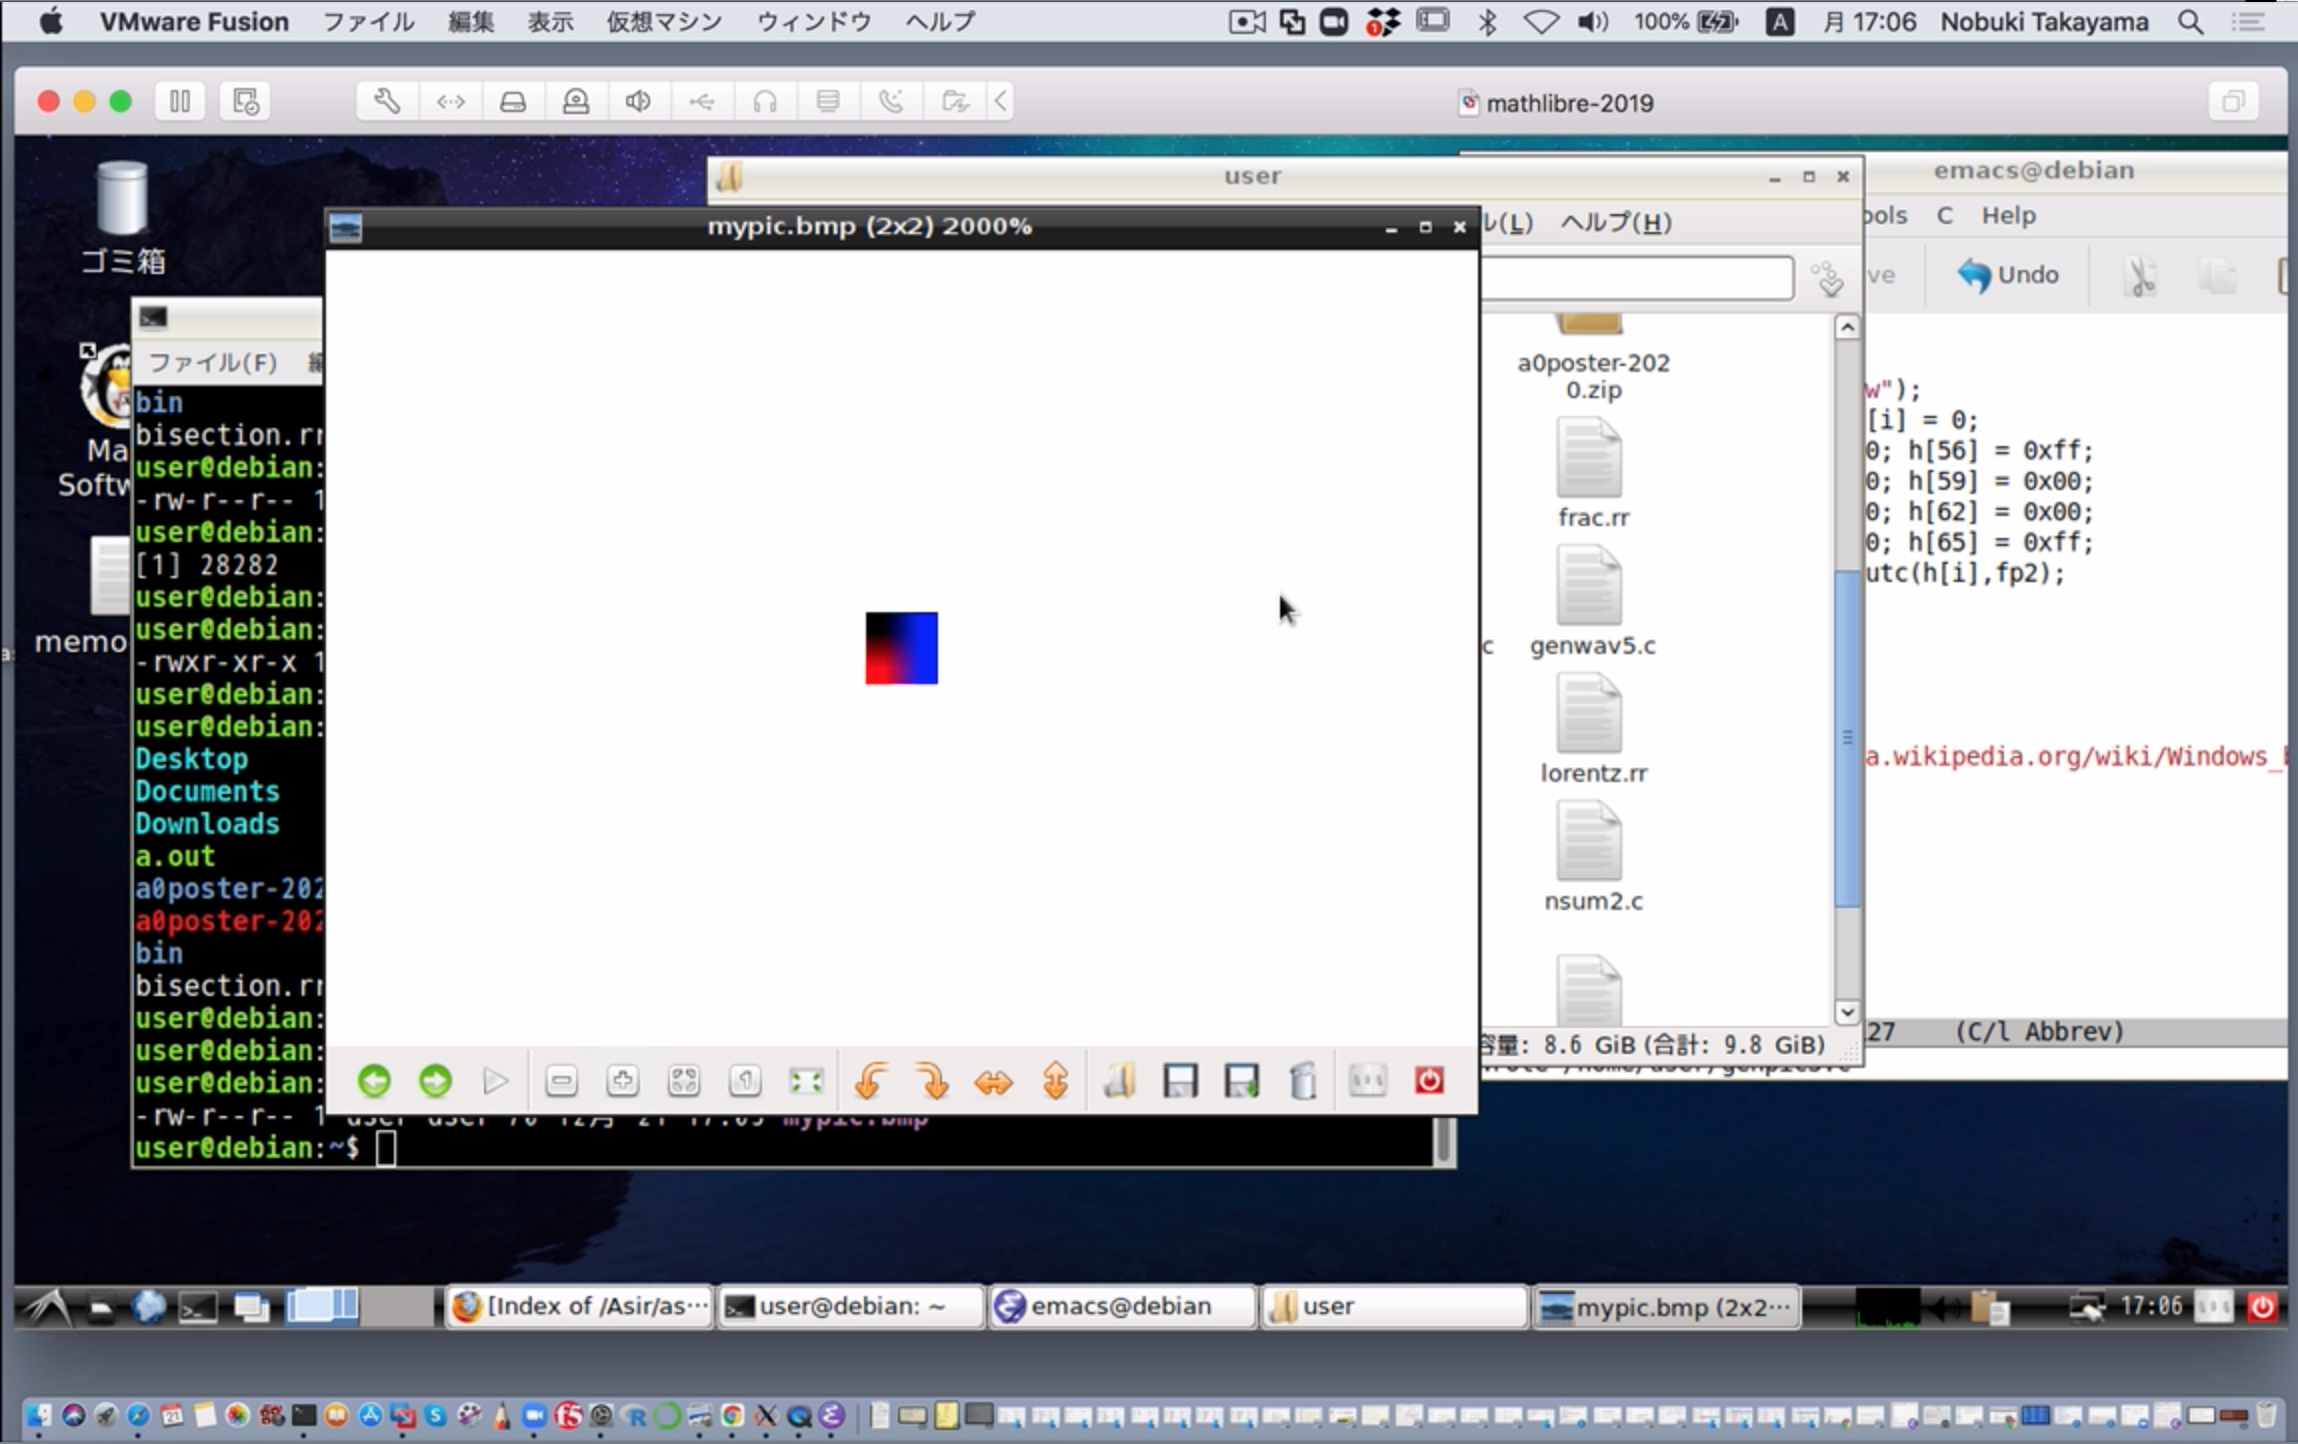Open file from image viewer toolbar
Image resolution: width=2298 pixels, height=1444 pixels.
(1120, 1081)
